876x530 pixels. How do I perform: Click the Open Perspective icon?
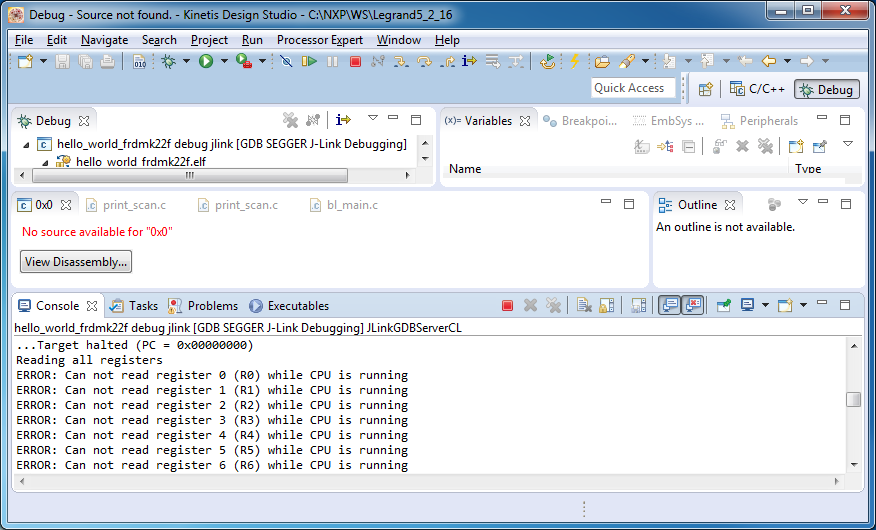click(706, 89)
